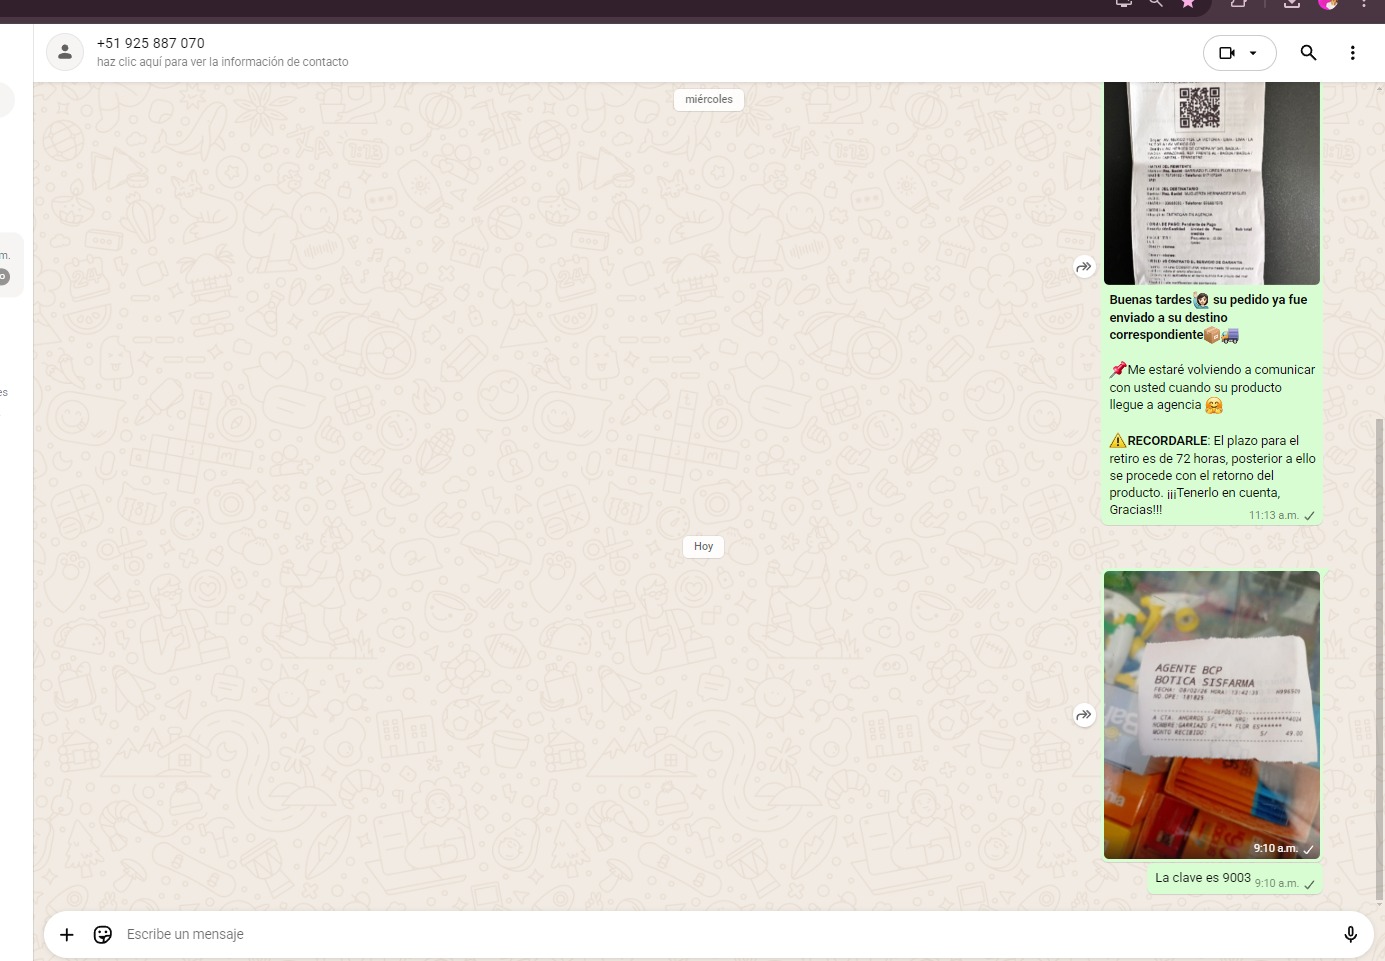Screen dimensions: 1385x961
Task: Open the browser downloads icon
Action: click(x=1291, y=3)
